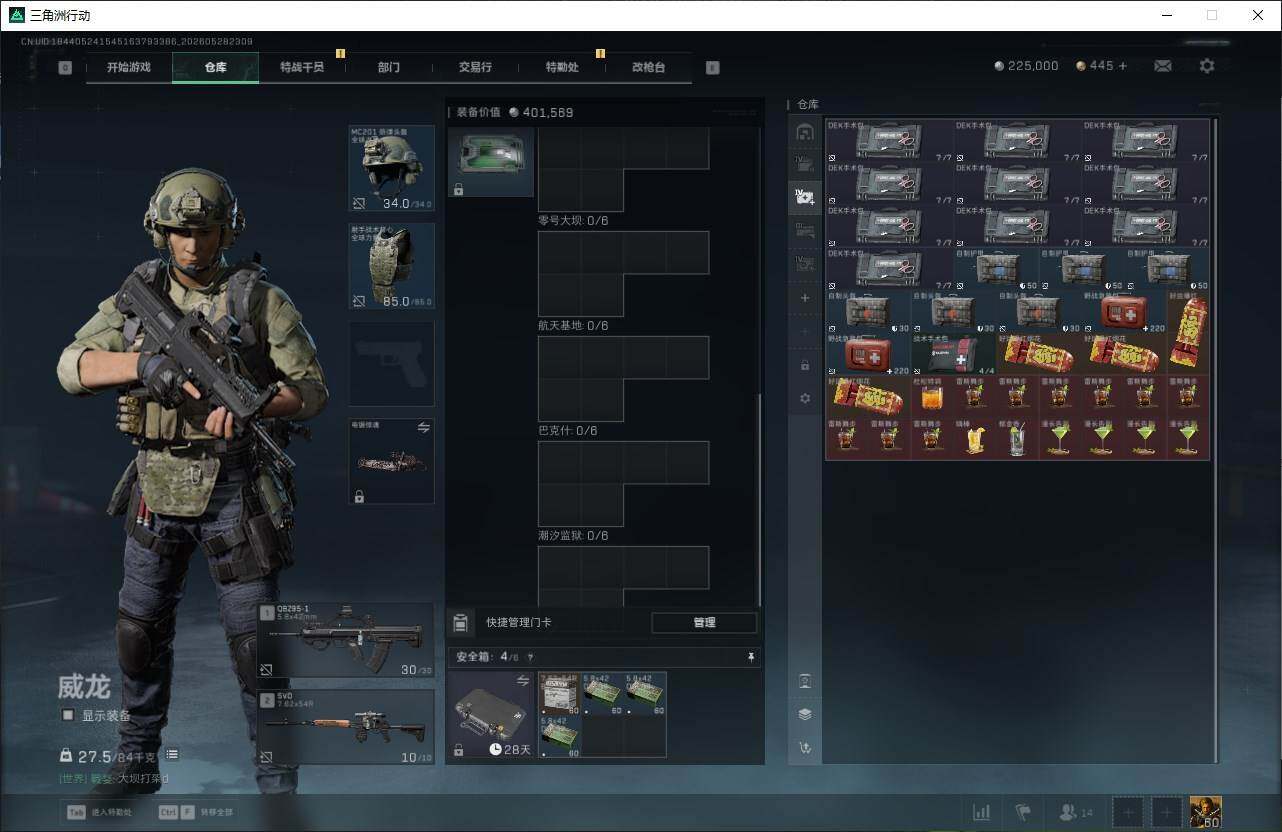The width and height of the screenshot is (1282, 832).
Task: Click the 安全箱: 4/6 label
Action: pyautogui.click(x=487, y=657)
